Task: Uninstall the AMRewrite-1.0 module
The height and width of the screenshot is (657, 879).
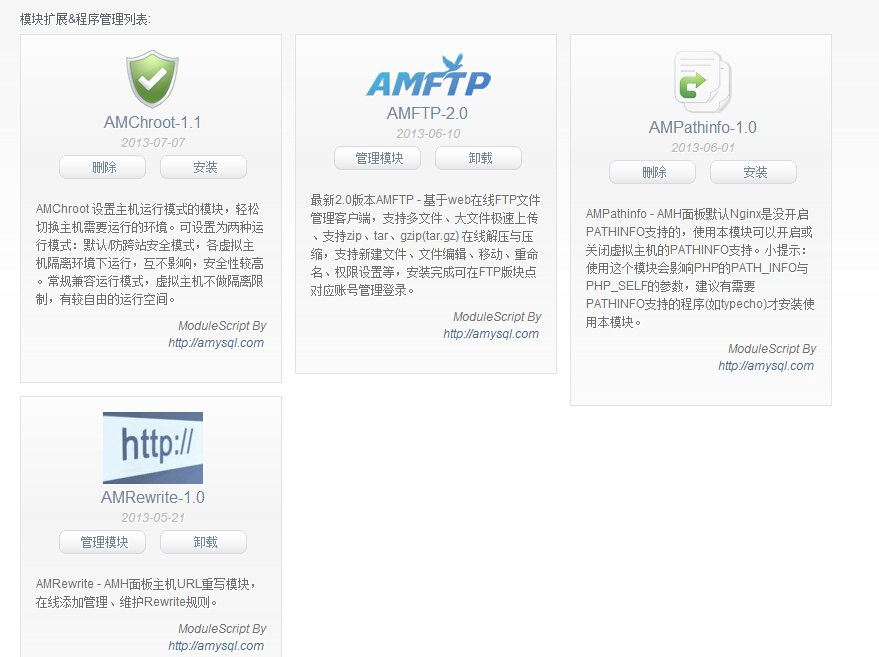Action: click(x=204, y=542)
